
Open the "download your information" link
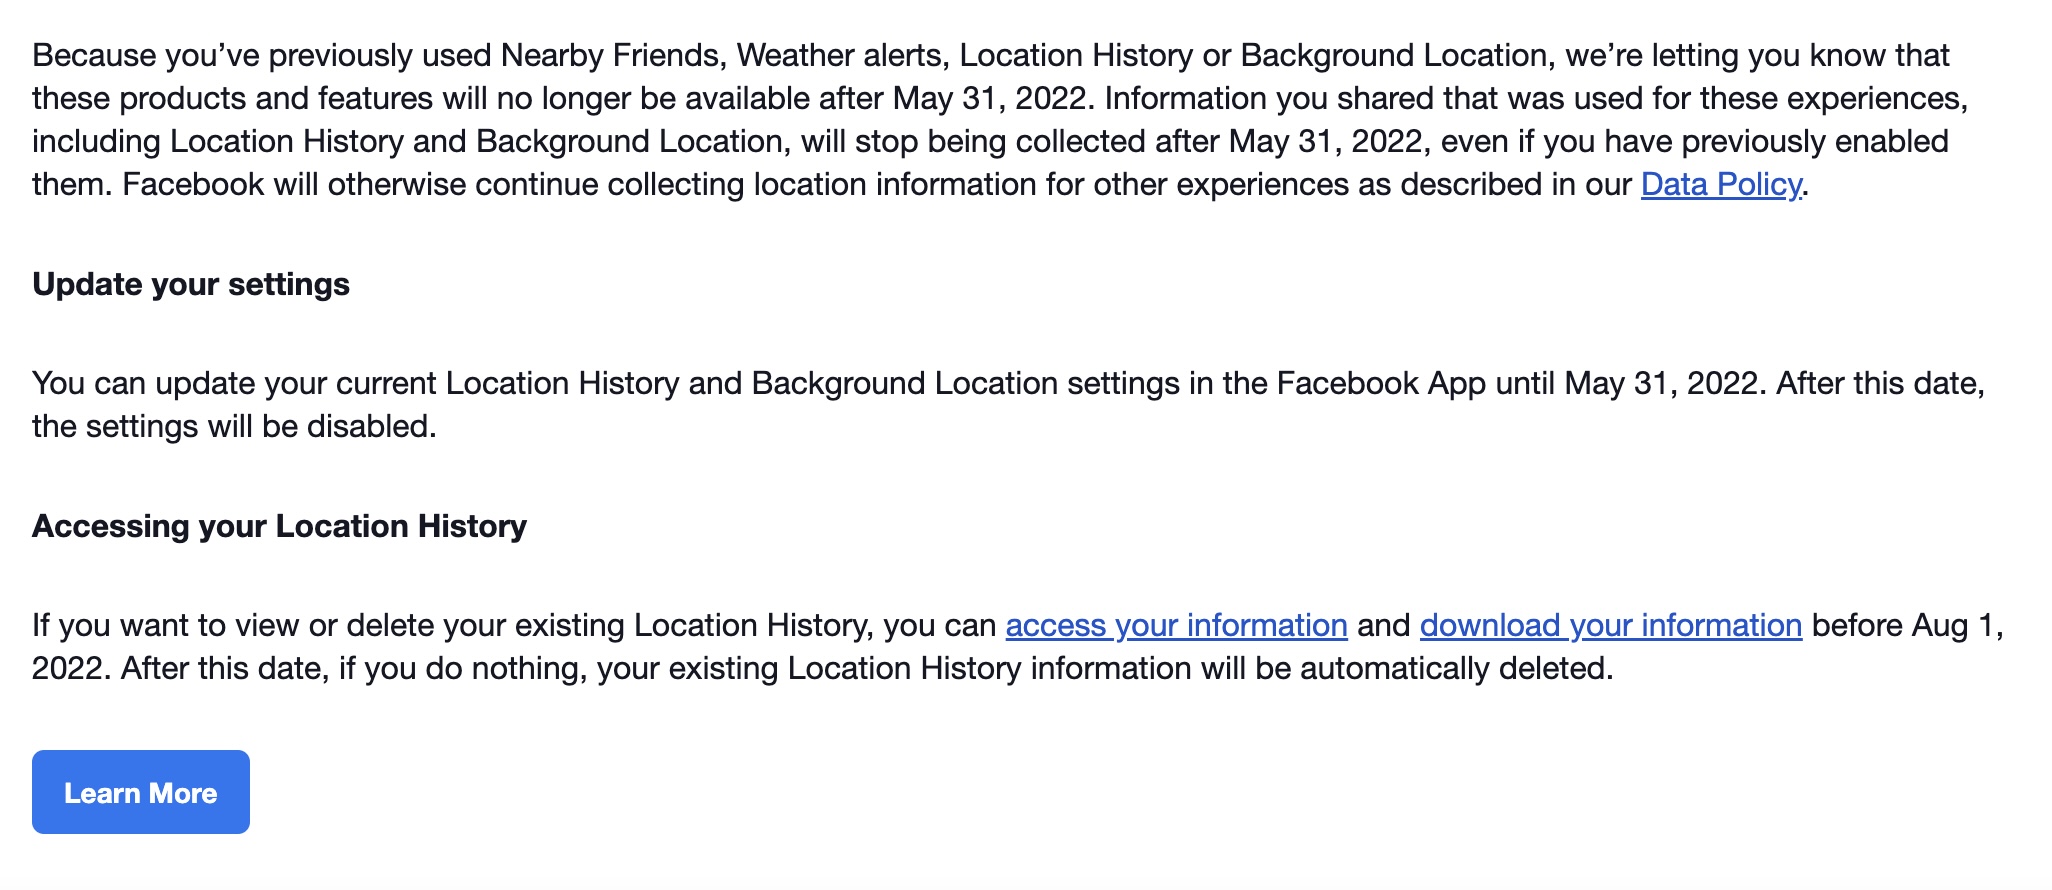pyautogui.click(x=1610, y=626)
